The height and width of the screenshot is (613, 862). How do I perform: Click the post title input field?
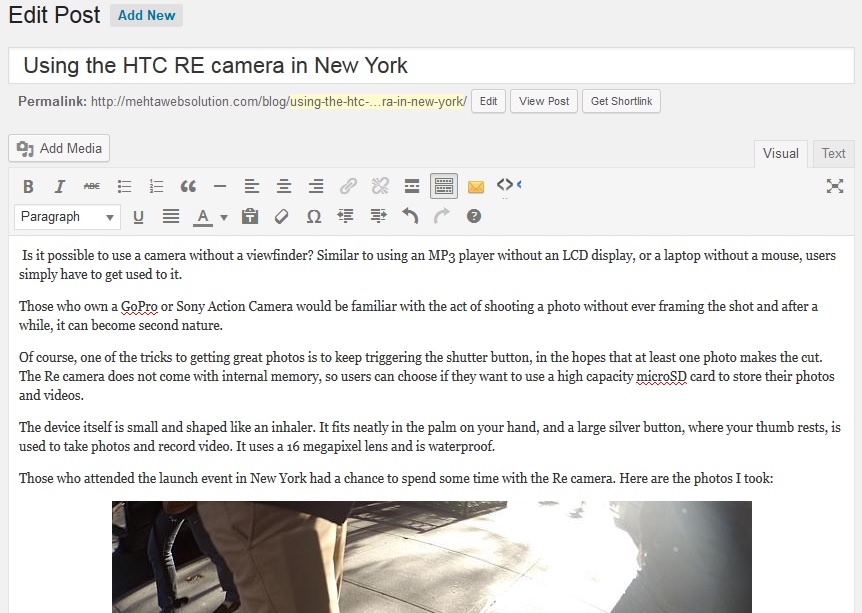tap(430, 66)
